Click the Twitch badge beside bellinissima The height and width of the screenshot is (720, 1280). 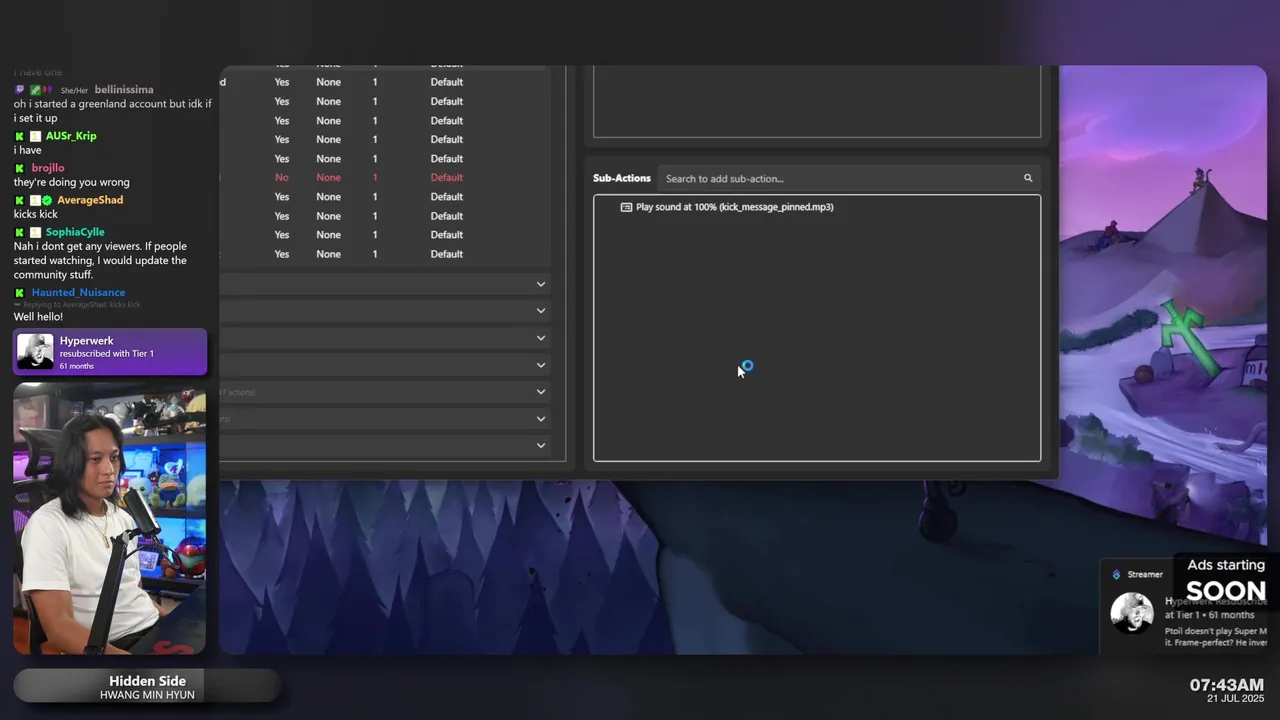click(x=19, y=90)
